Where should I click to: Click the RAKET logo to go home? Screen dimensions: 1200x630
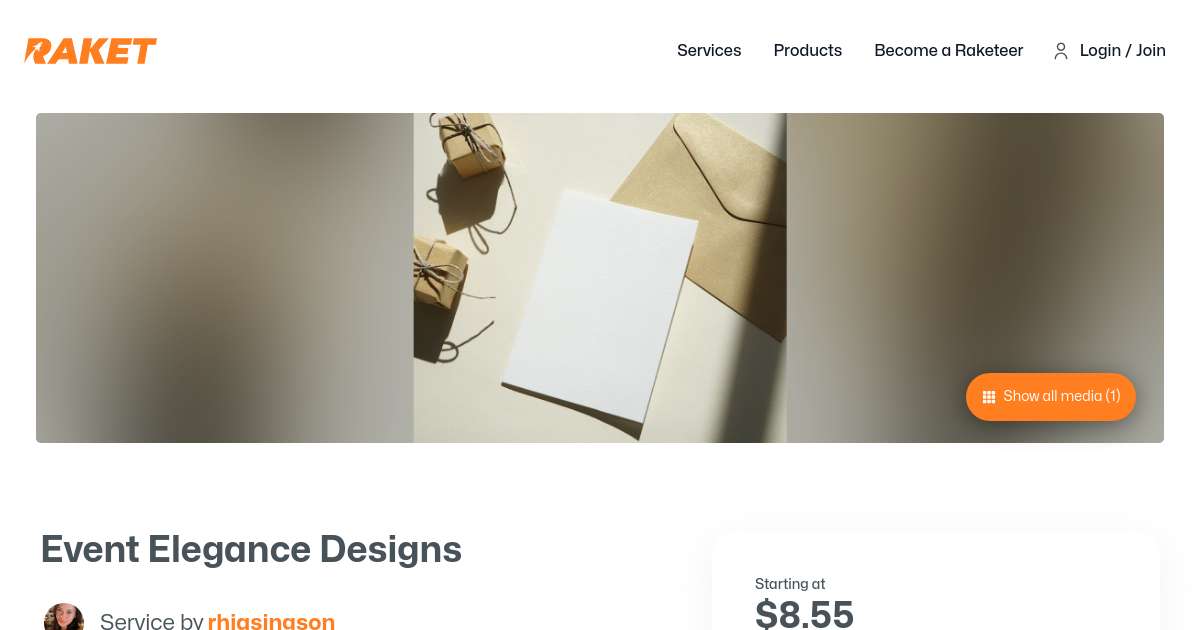click(x=91, y=51)
